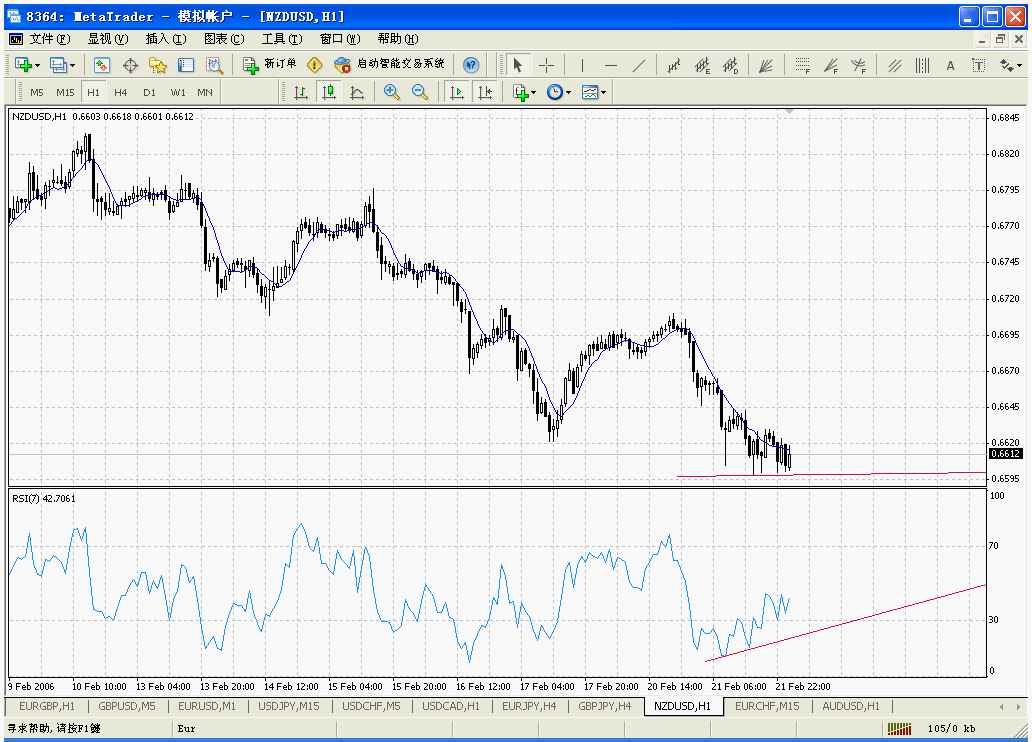Select the M15 timeframe

point(65,92)
